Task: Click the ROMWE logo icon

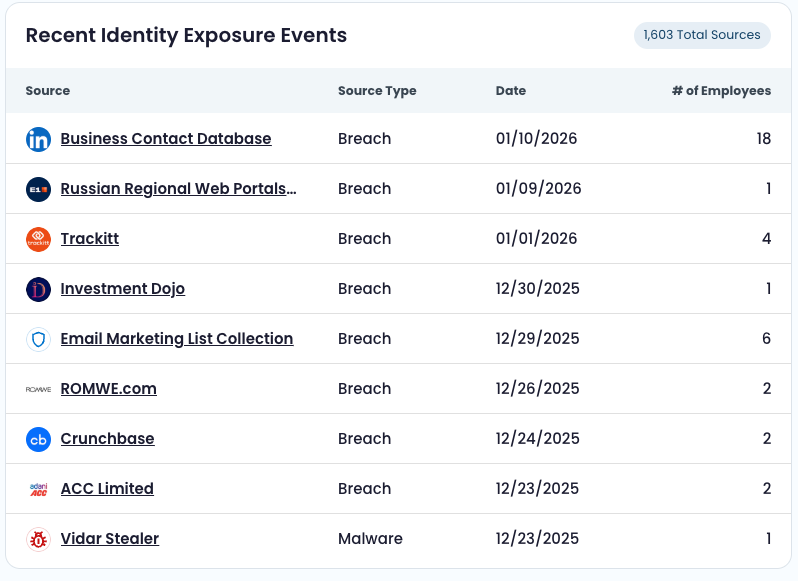Action: tap(38, 389)
